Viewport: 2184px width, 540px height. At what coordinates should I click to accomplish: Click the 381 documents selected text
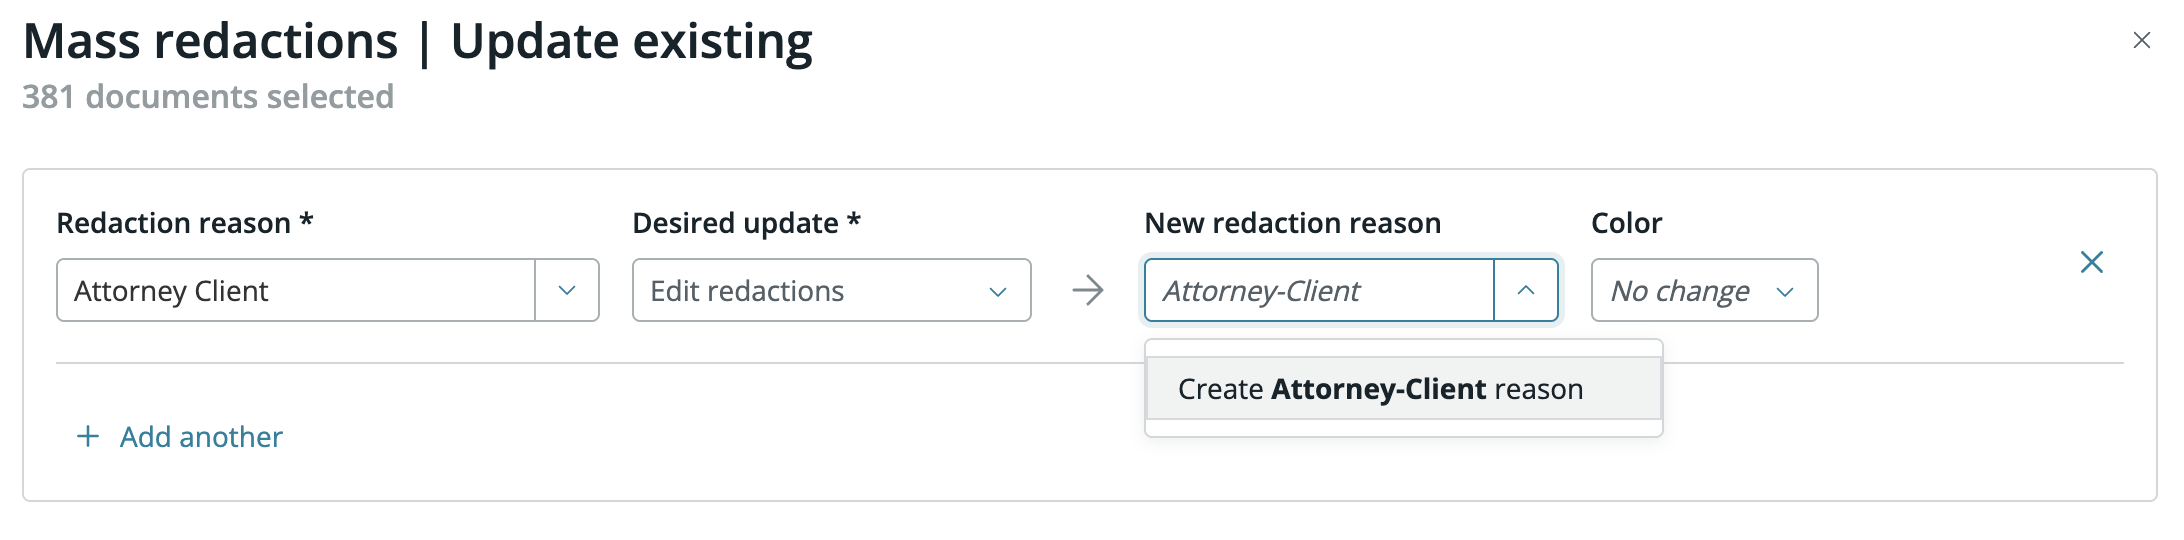(x=208, y=96)
